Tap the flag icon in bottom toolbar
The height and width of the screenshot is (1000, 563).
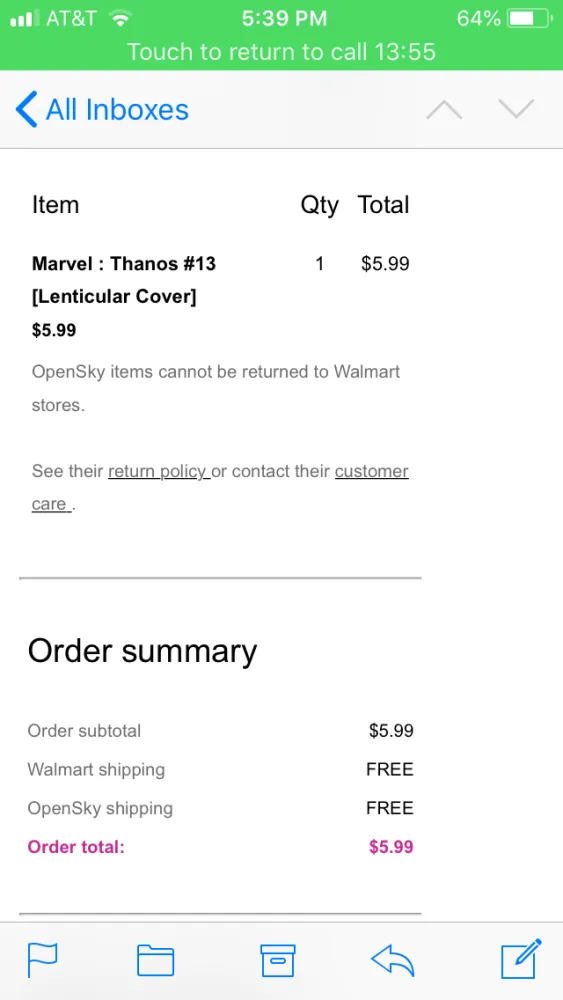click(x=43, y=960)
